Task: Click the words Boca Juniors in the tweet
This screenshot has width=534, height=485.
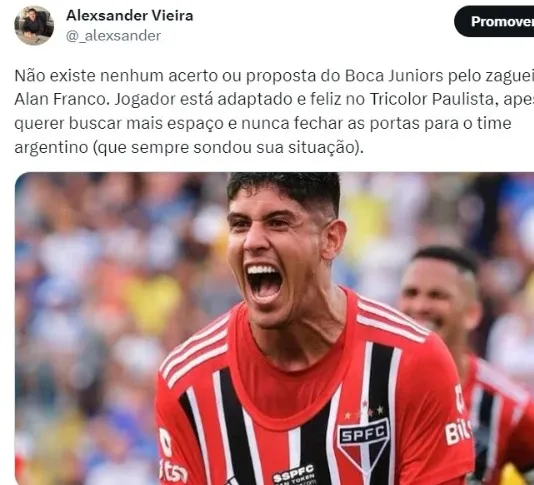Action: tap(394, 76)
